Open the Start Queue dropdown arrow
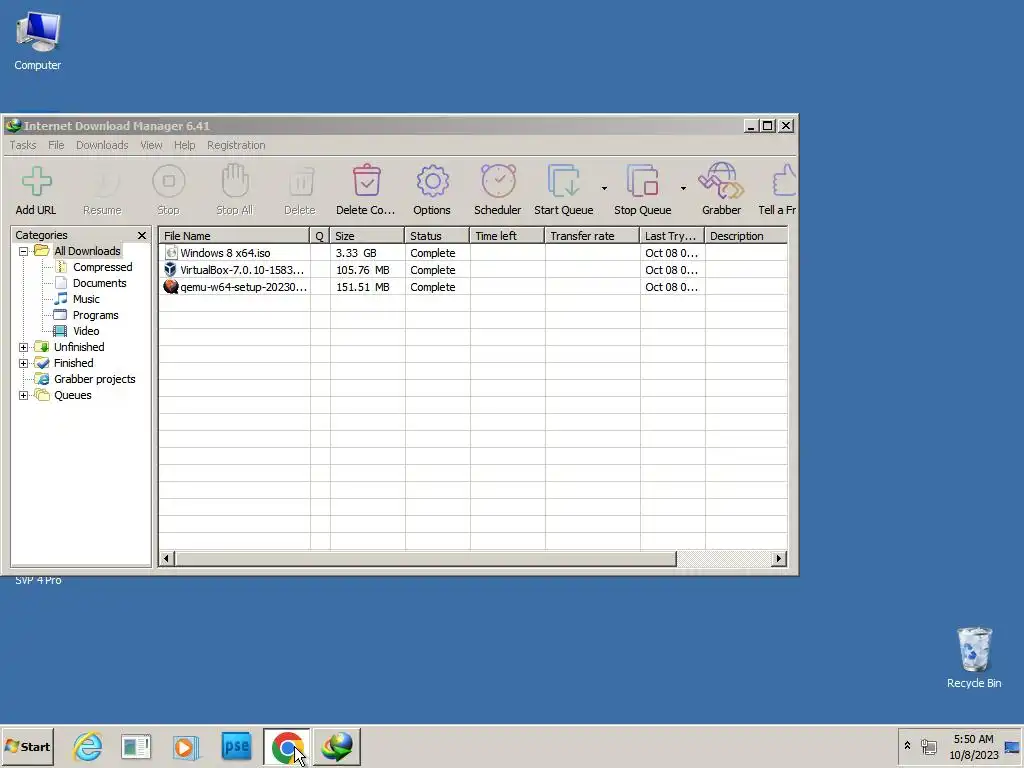 (x=604, y=188)
